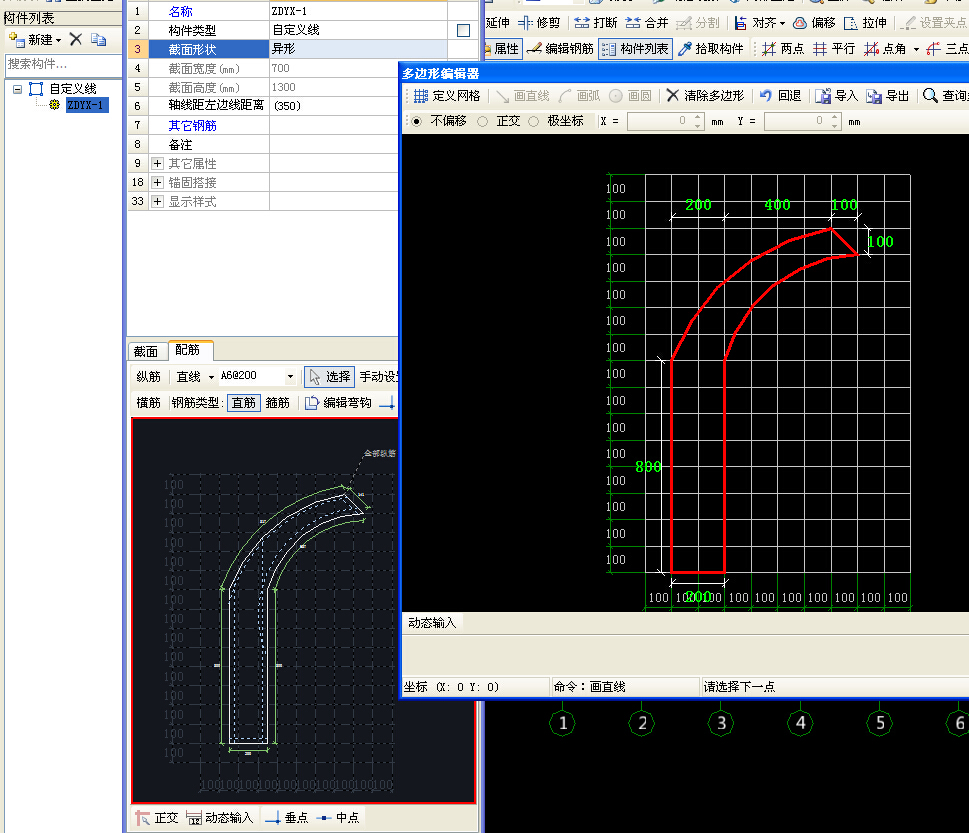The width and height of the screenshot is (969, 833).
Task: Select the 三点 three-point tool
Action: (x=947, y=49)
